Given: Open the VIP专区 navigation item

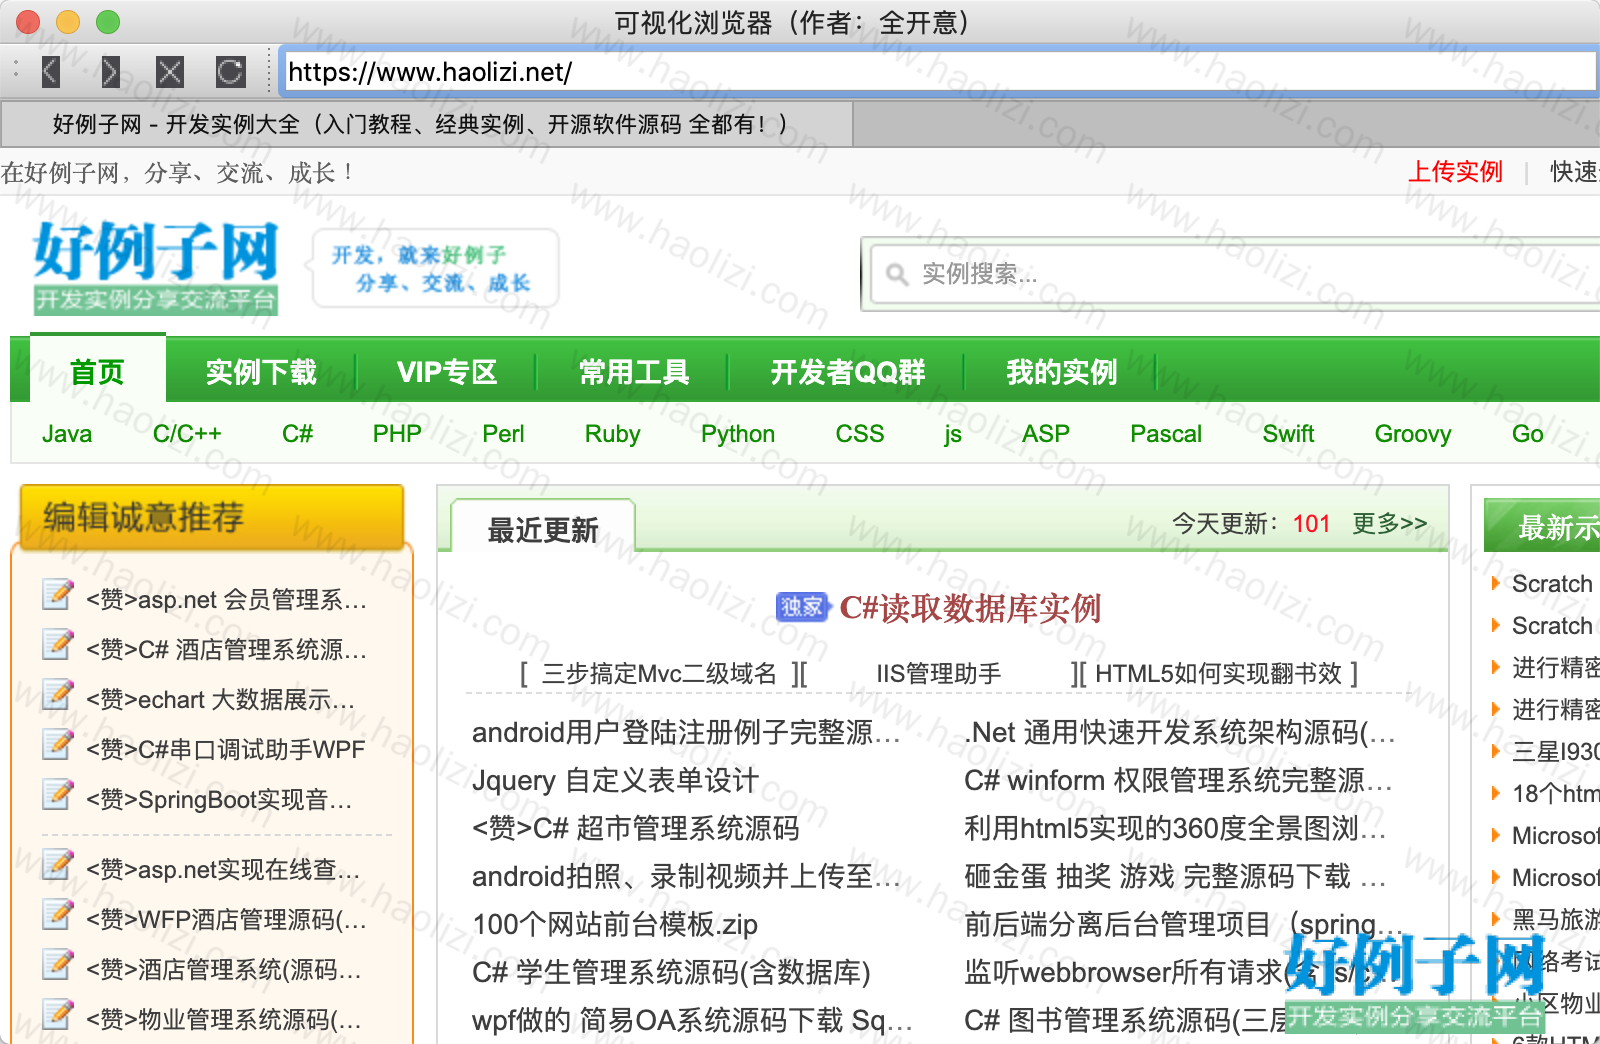Looking at the screenshot, I should click(447, 372).
